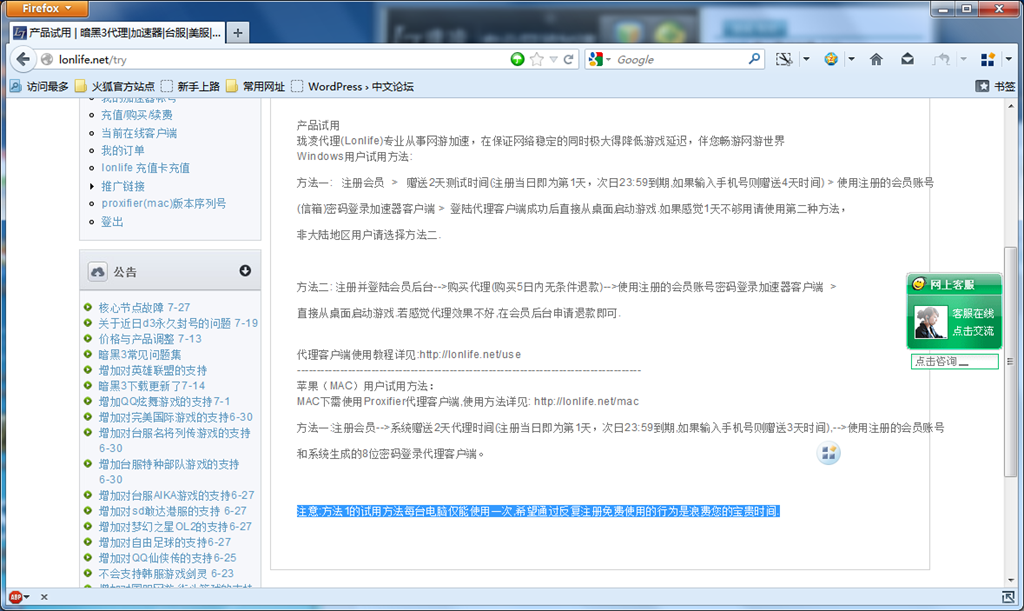1024x611 pixels.
Task: Click the magnifier search icon in Google box
Action: click(754, 59)
